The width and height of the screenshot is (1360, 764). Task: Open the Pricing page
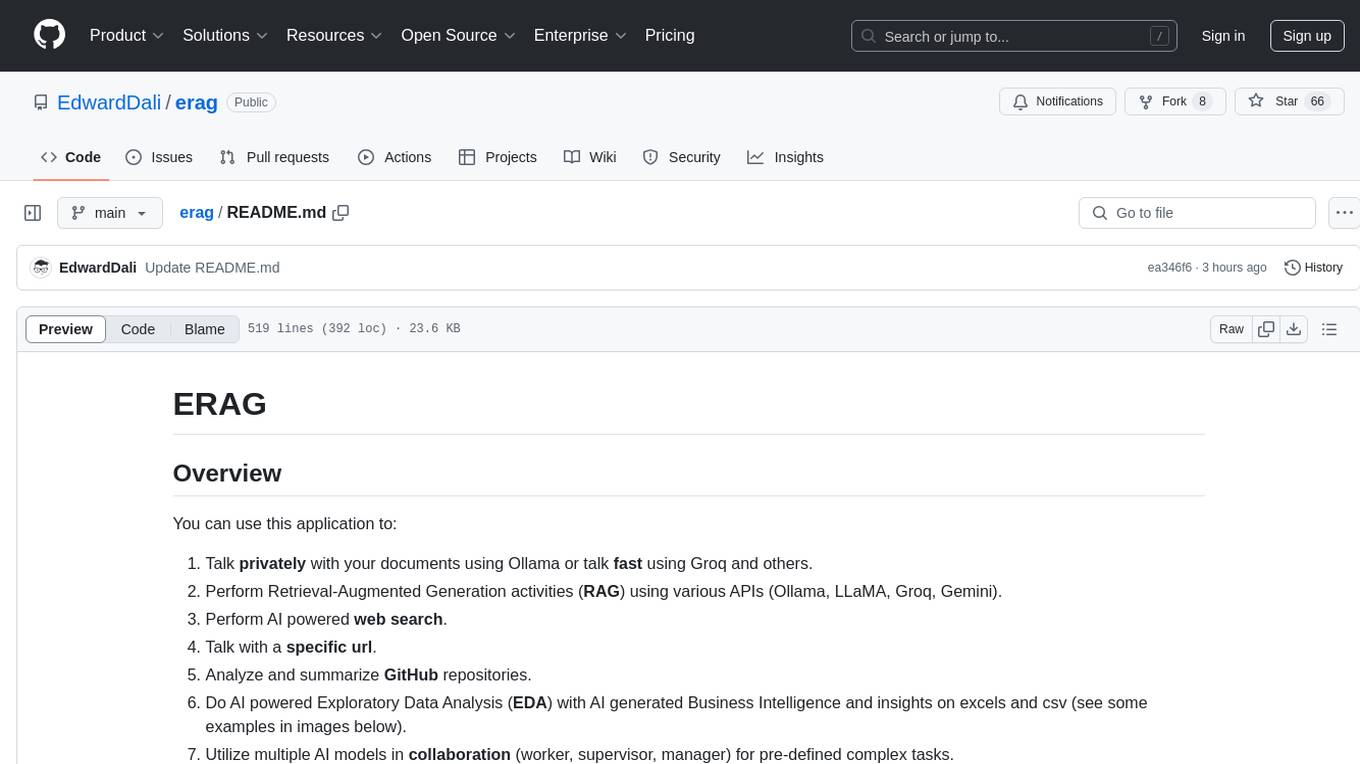[670, 35]
